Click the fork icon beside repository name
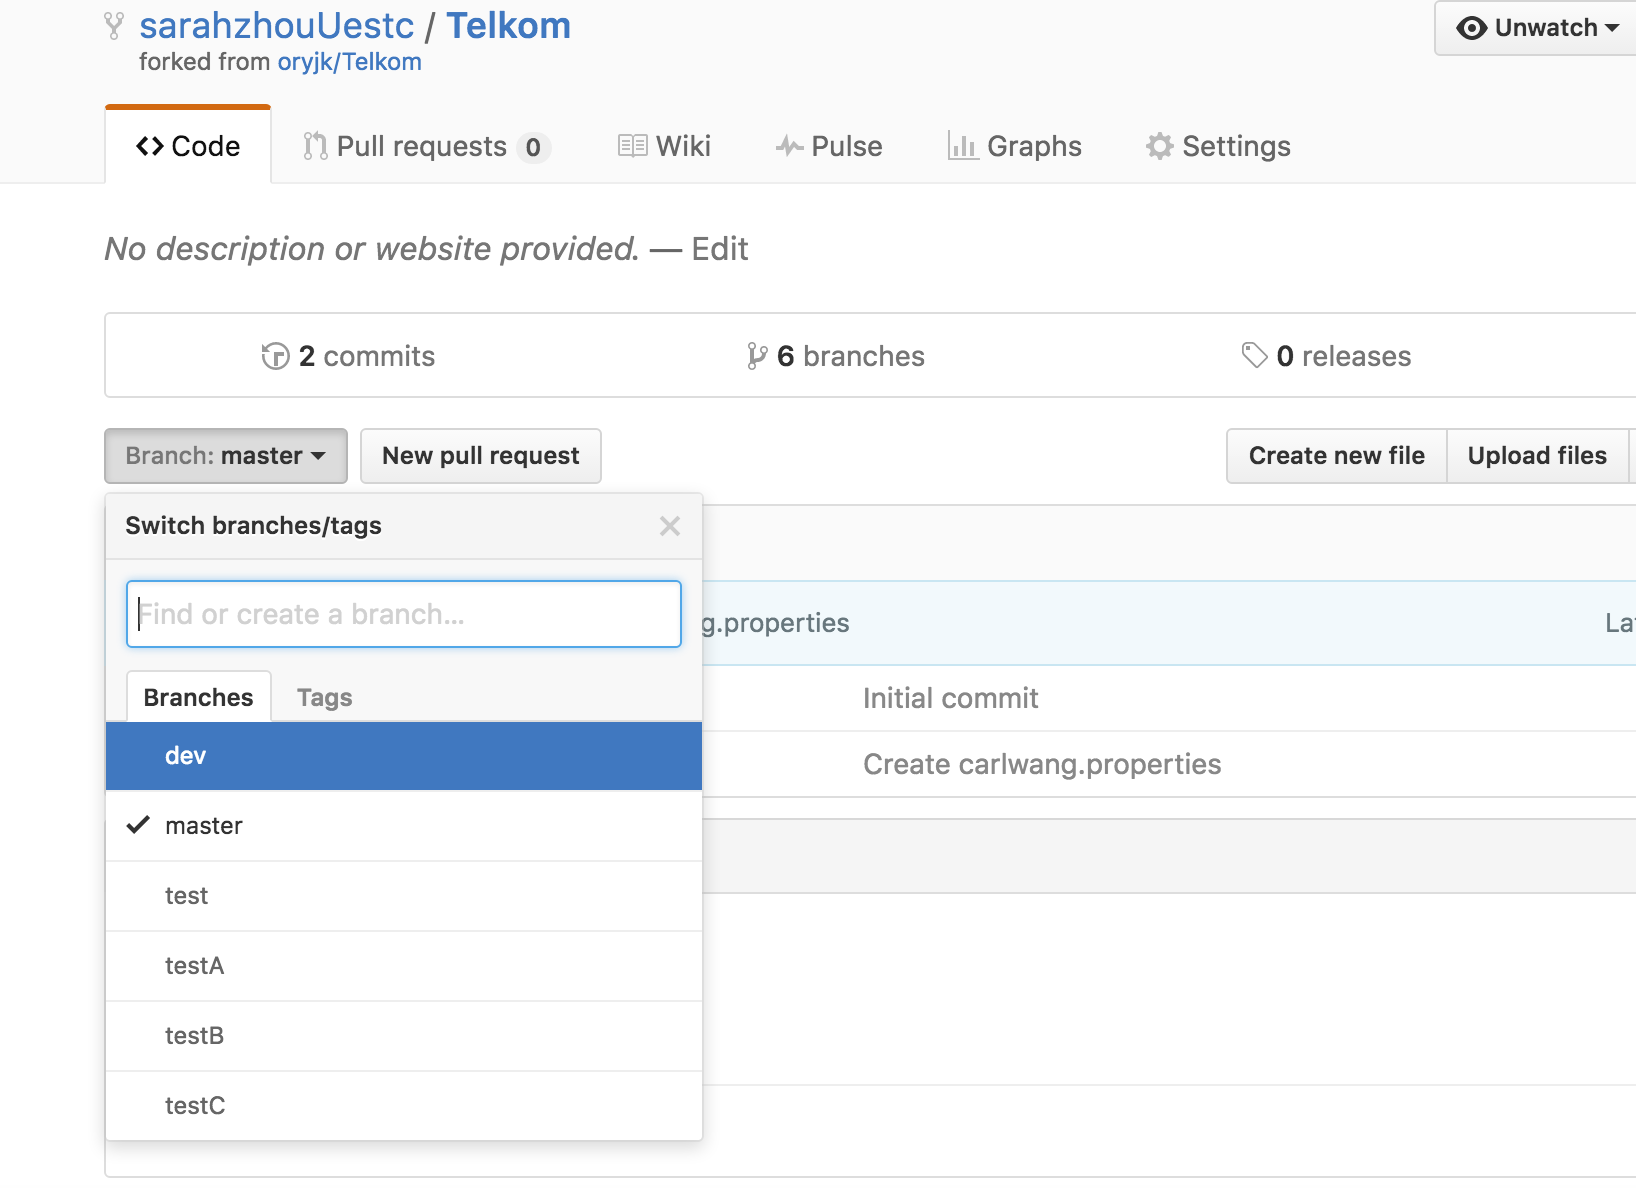 point(115,26)
